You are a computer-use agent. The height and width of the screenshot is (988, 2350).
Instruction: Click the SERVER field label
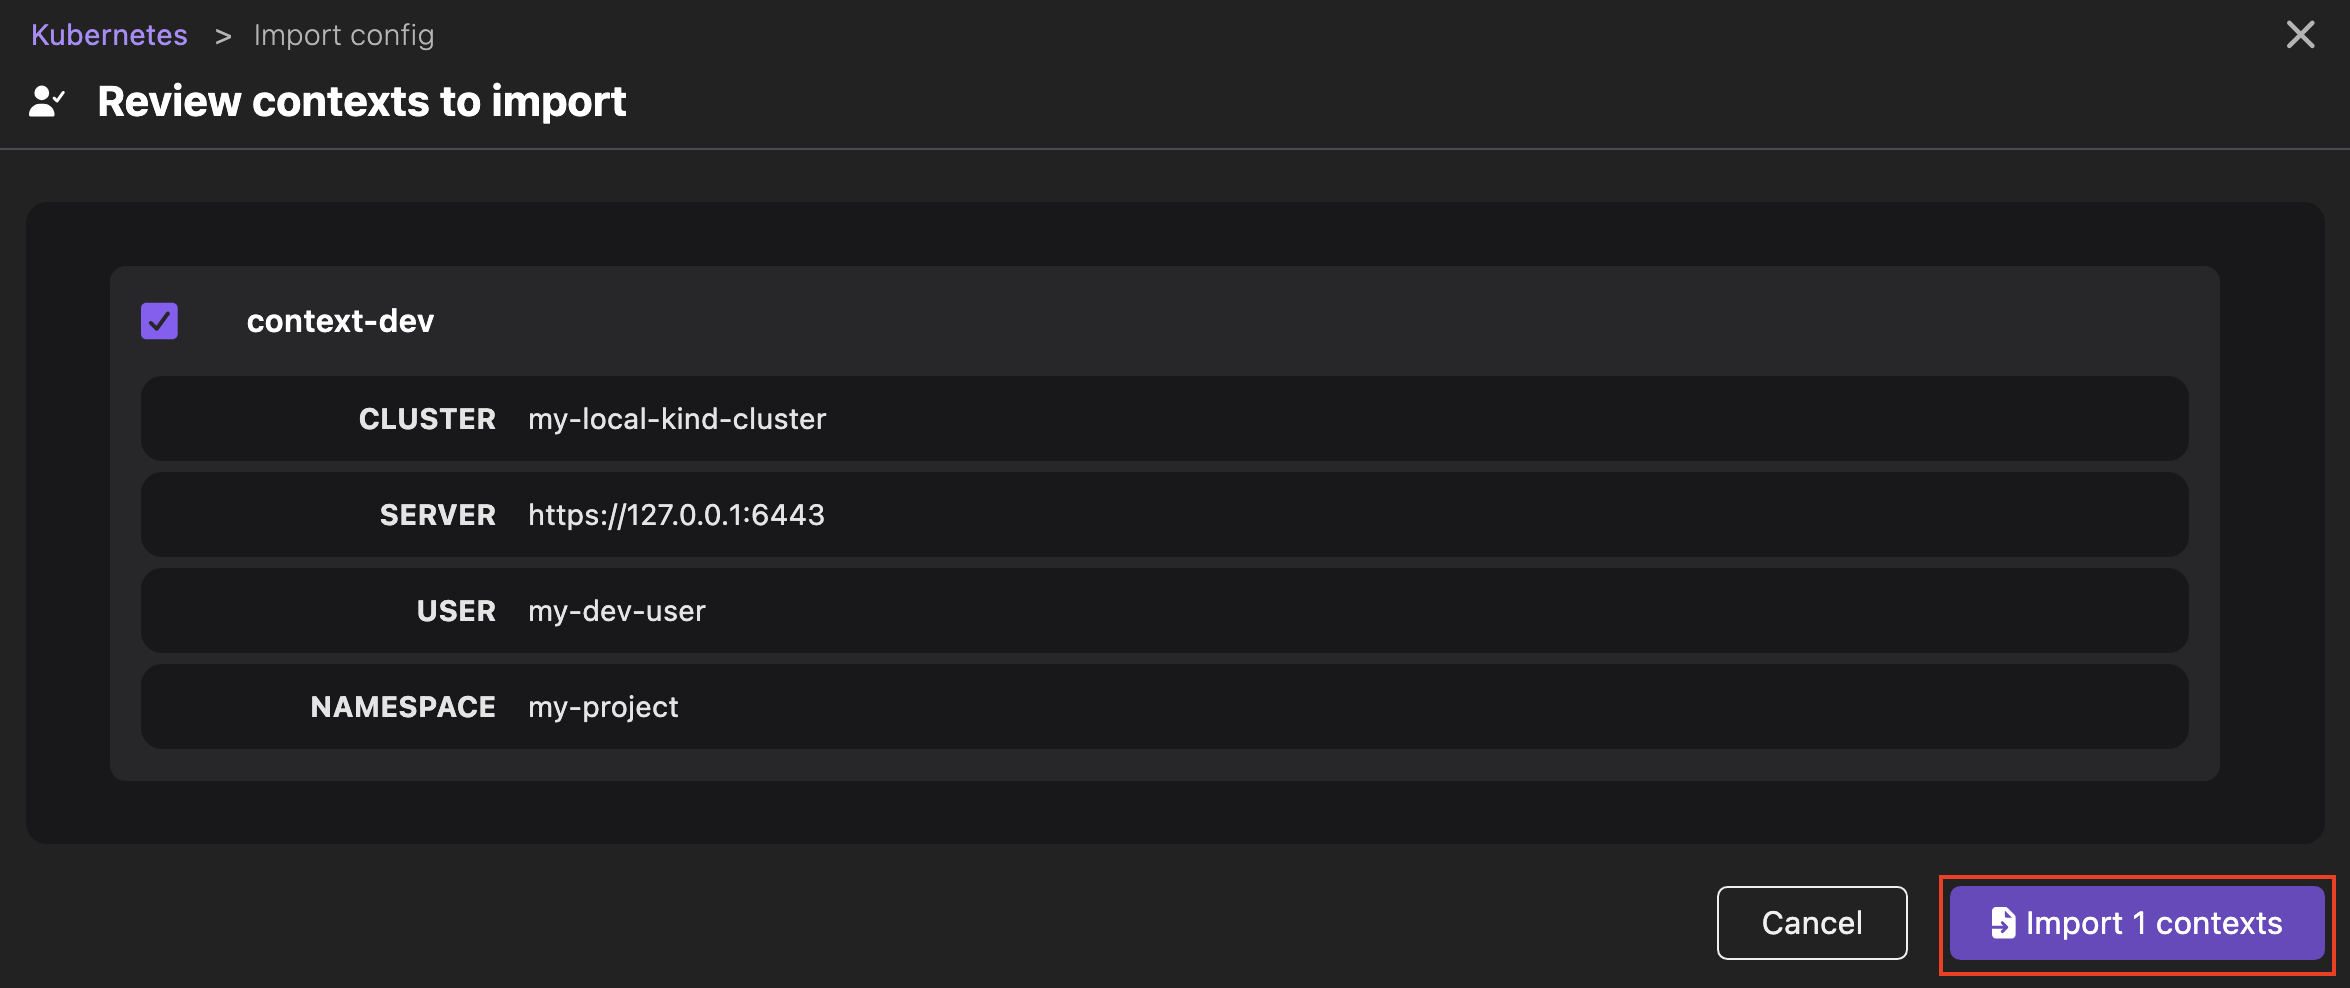(437, 515)
